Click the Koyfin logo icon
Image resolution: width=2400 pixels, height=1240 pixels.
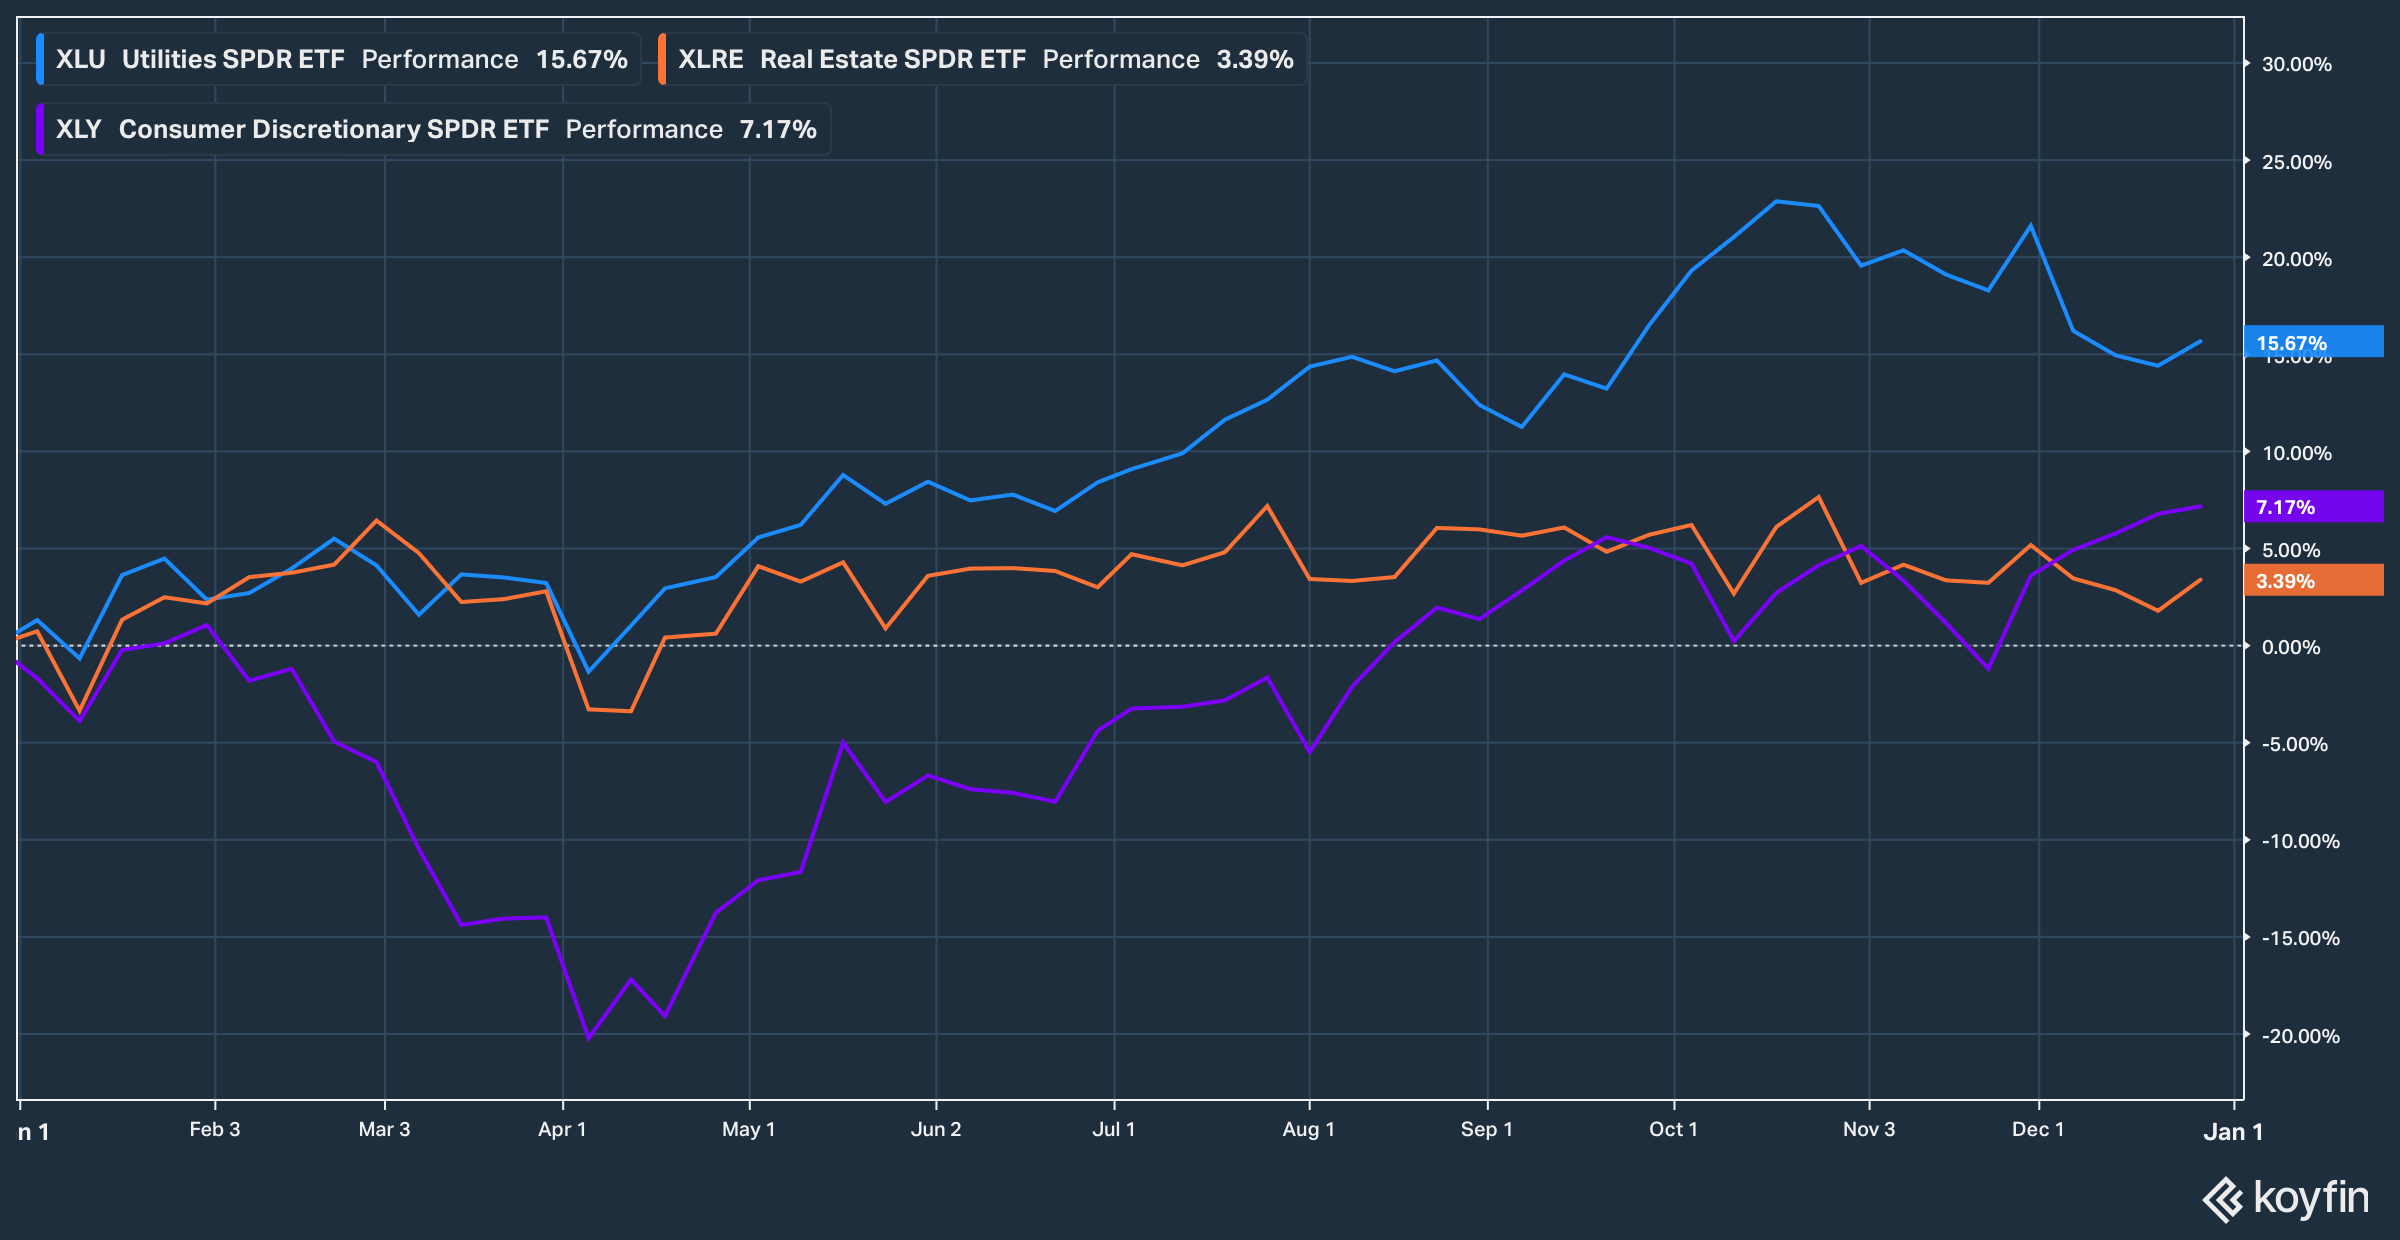coord(2223,1199)
